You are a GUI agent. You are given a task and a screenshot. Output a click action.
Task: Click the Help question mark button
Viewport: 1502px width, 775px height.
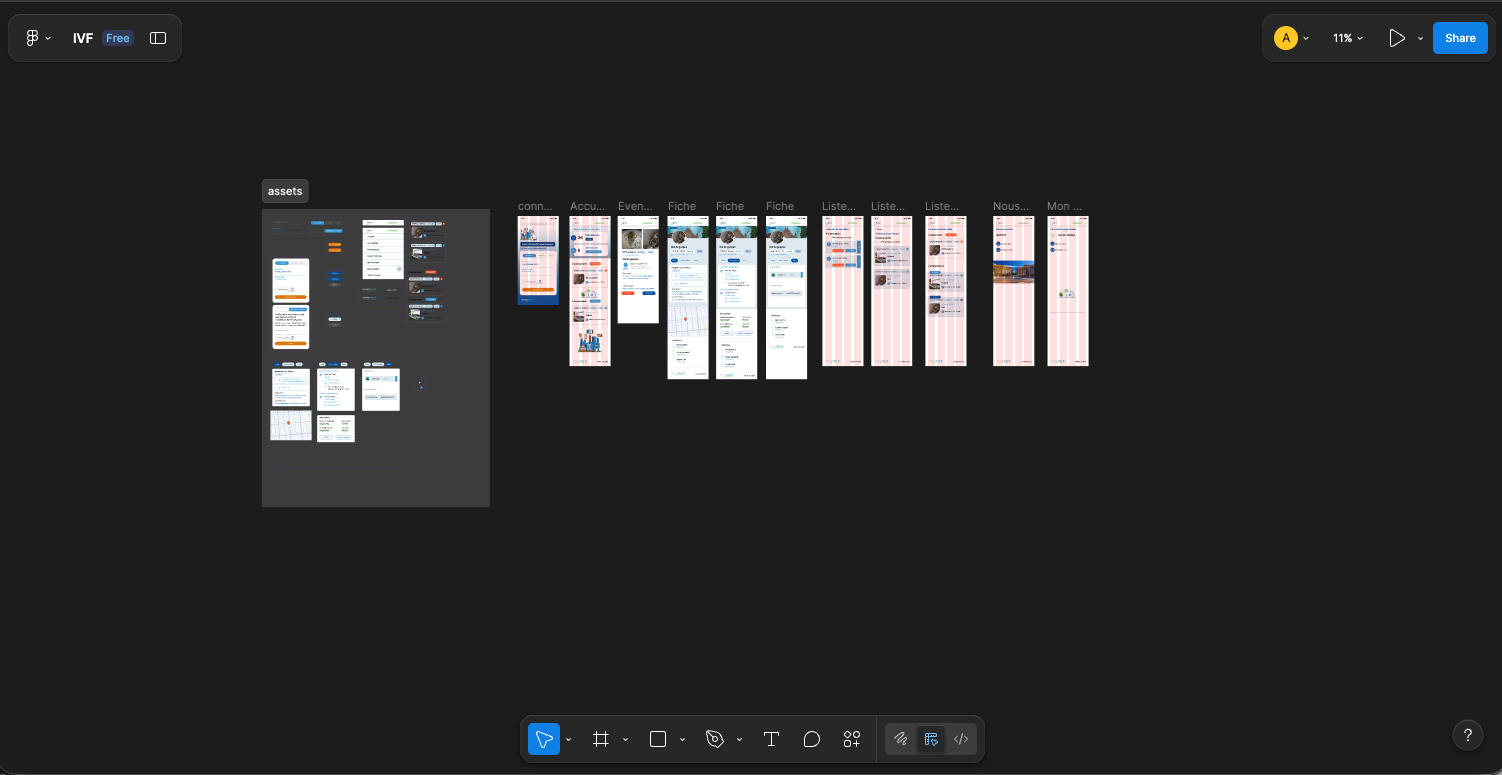[x=1467, y=736]
